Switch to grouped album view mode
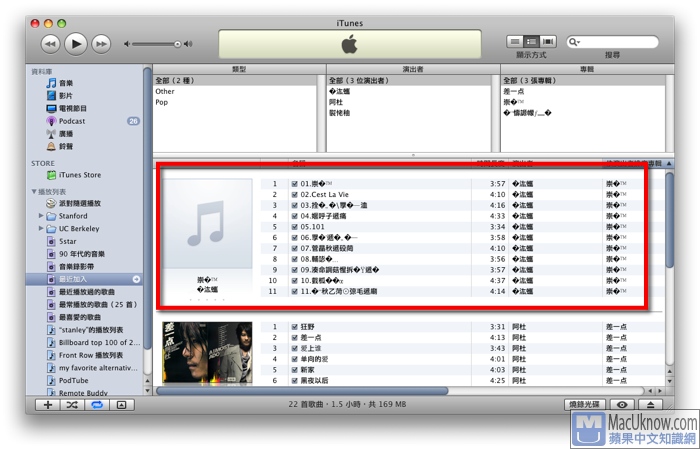The height and width of the screenshot is (449, 700). click(x=531, y=42)
